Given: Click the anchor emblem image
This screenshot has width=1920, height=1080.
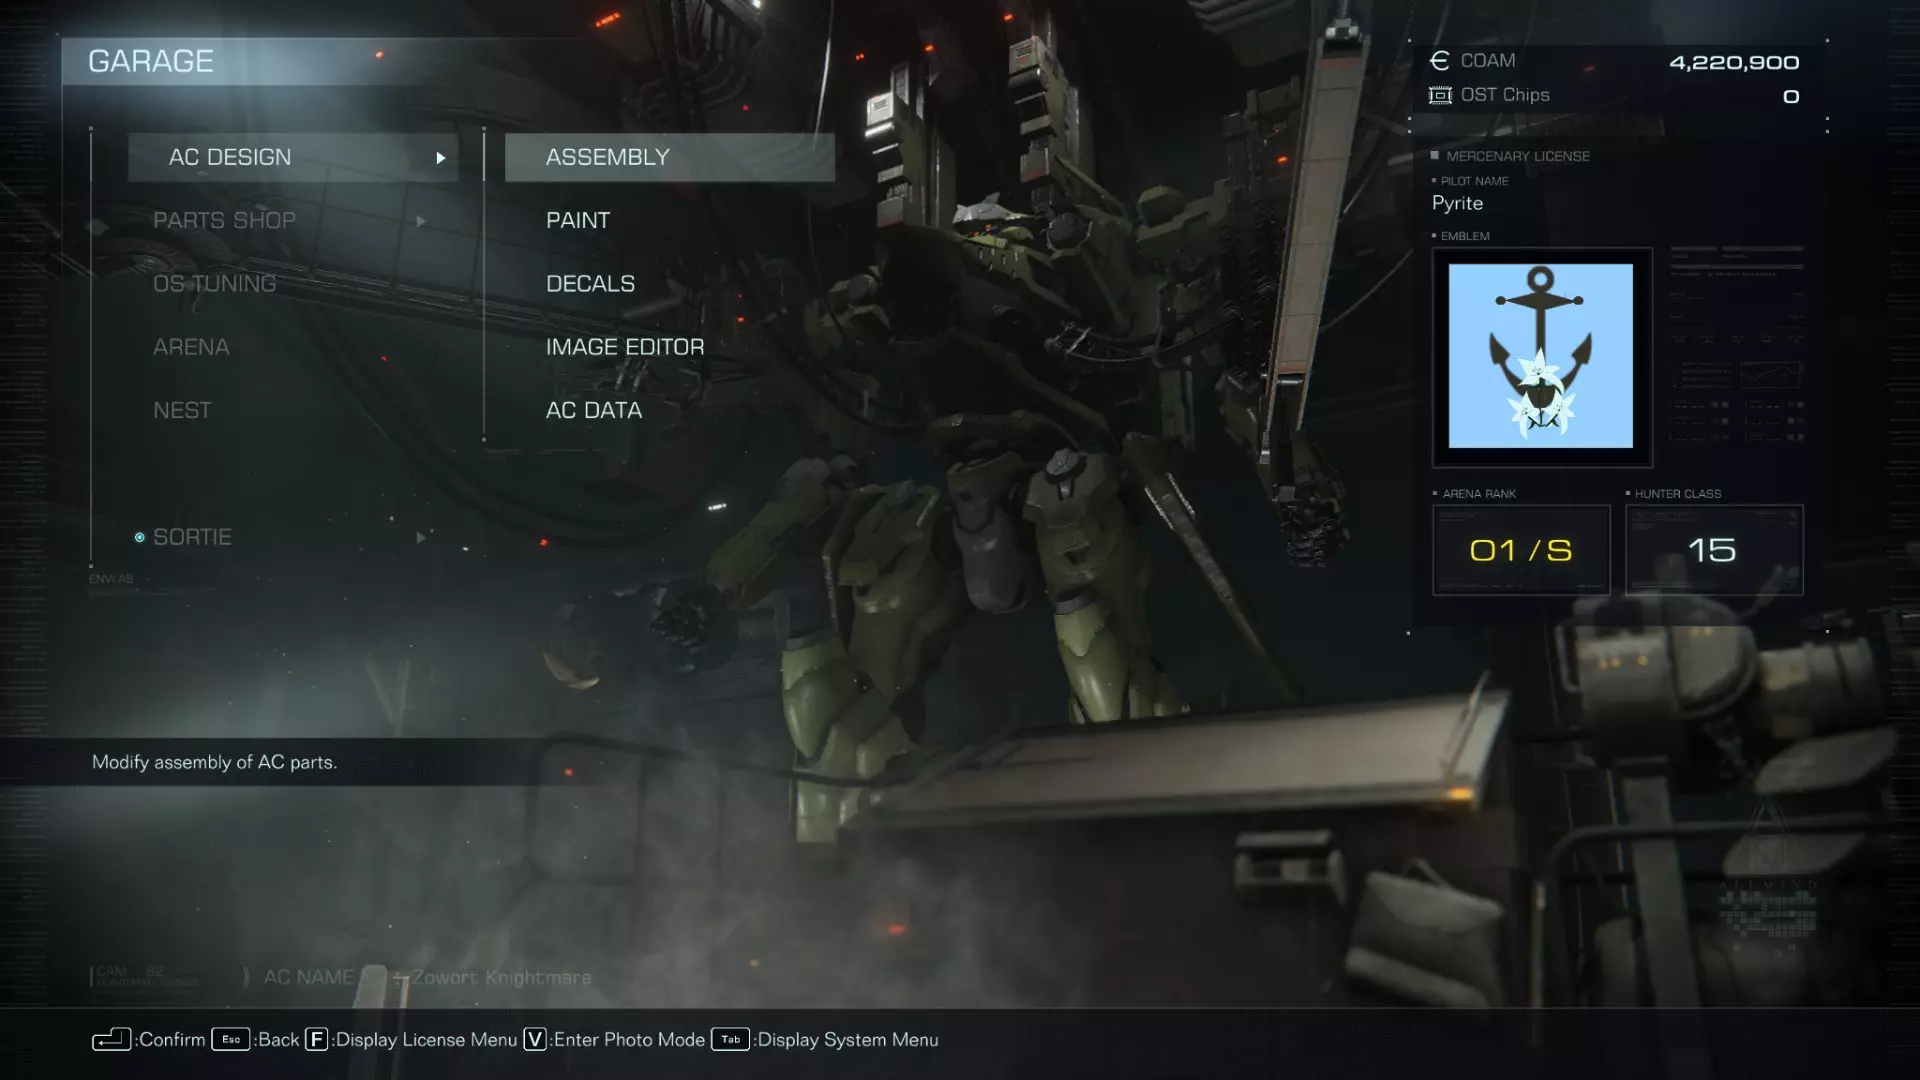Looking at the screenshot, I should (x=1540, y=356).
